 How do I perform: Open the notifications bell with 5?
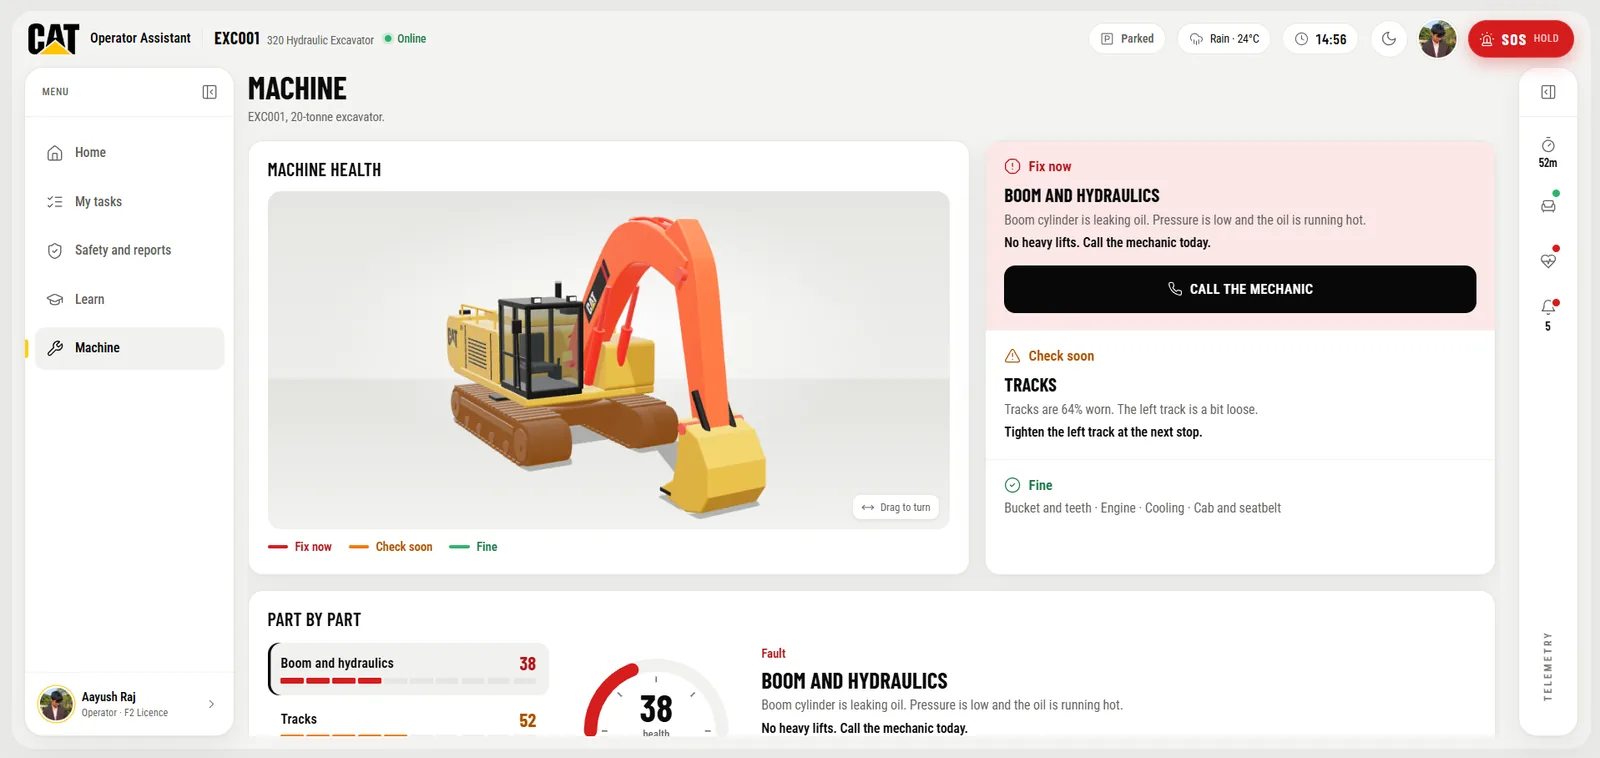click(1548, 314)
